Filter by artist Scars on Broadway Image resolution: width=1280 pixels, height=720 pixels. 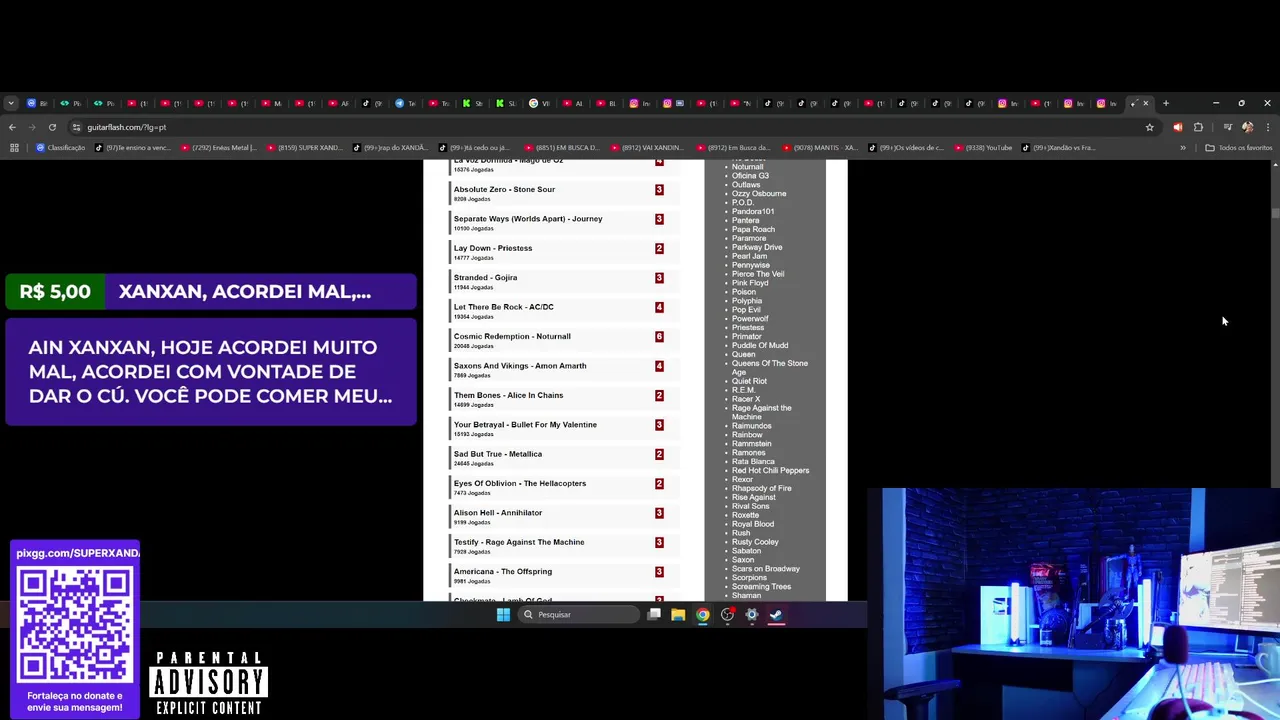[x=766, y=569]
